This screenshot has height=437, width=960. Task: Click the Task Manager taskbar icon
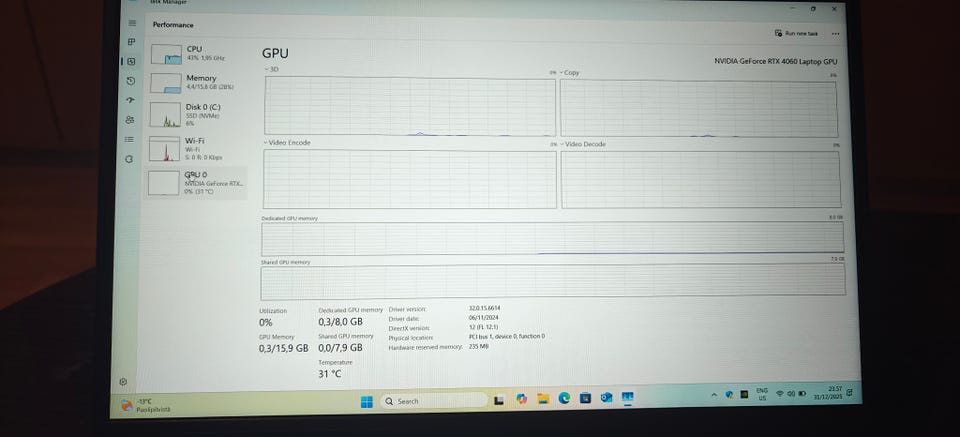pyautogui.click(x=628, y=397)
